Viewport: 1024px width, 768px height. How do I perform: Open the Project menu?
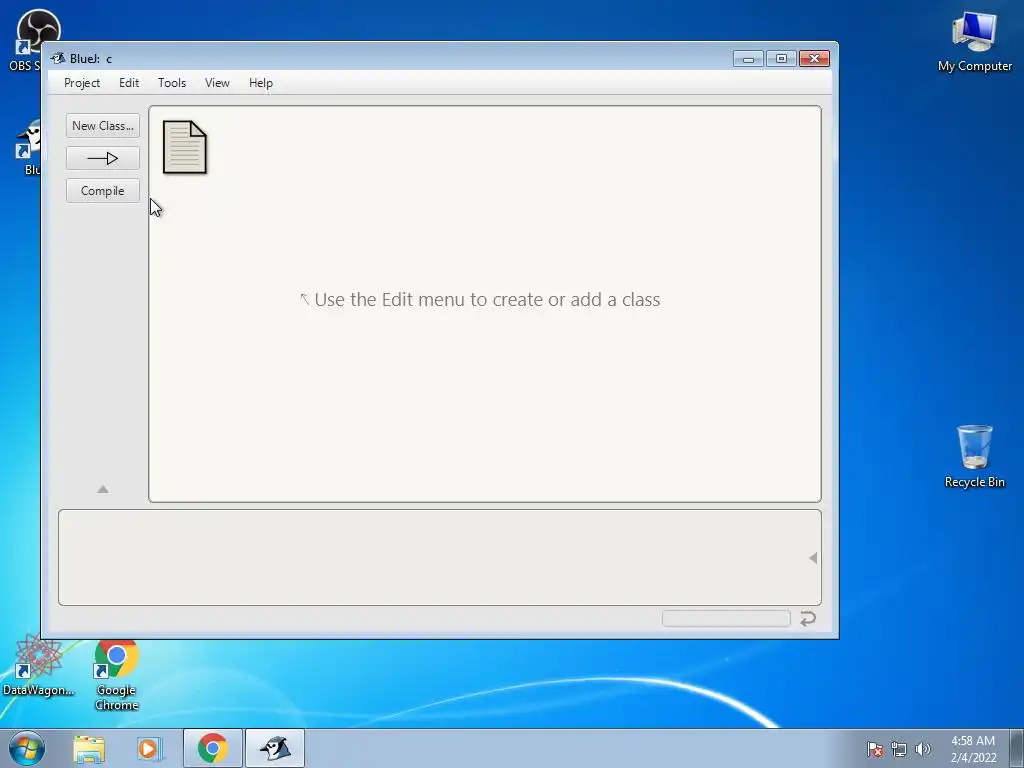point(82,83)
